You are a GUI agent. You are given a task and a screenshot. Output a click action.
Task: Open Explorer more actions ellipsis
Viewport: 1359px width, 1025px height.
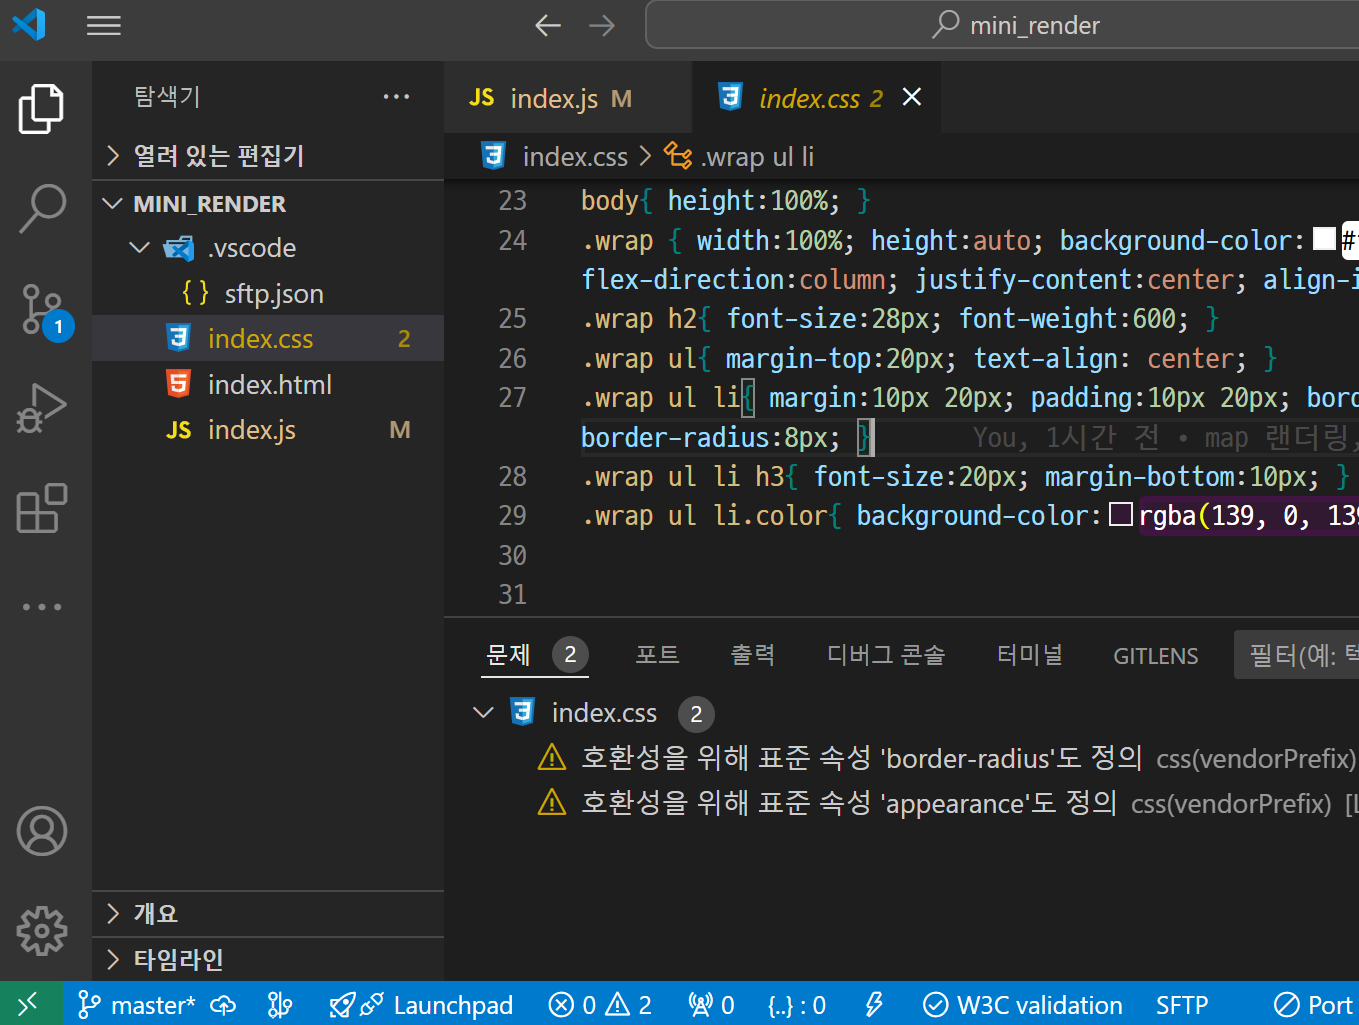tap(396, 97)
